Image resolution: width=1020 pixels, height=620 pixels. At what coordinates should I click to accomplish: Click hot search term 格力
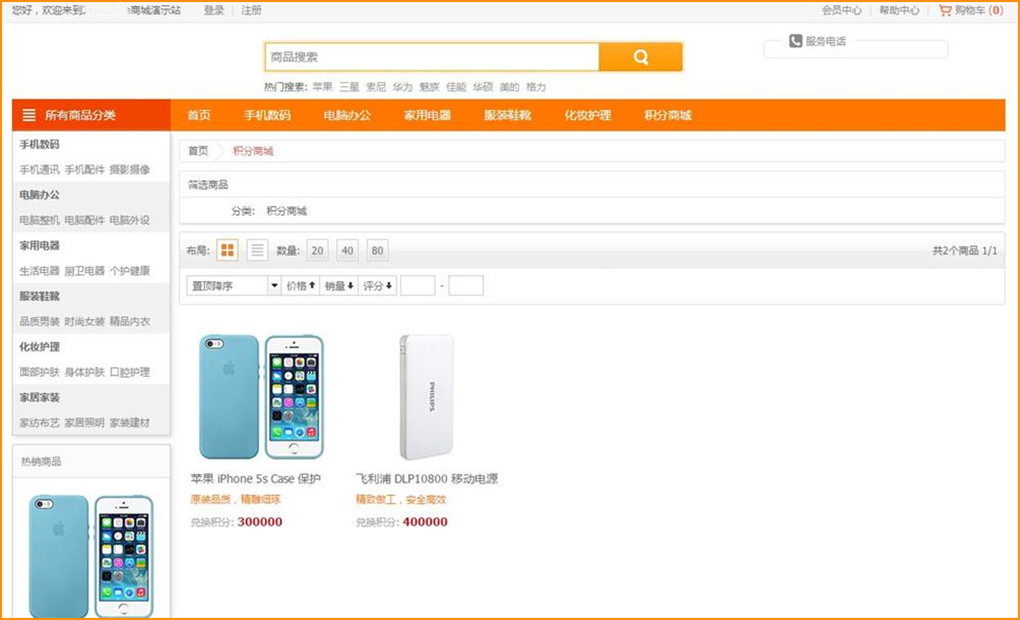(536, 87)
